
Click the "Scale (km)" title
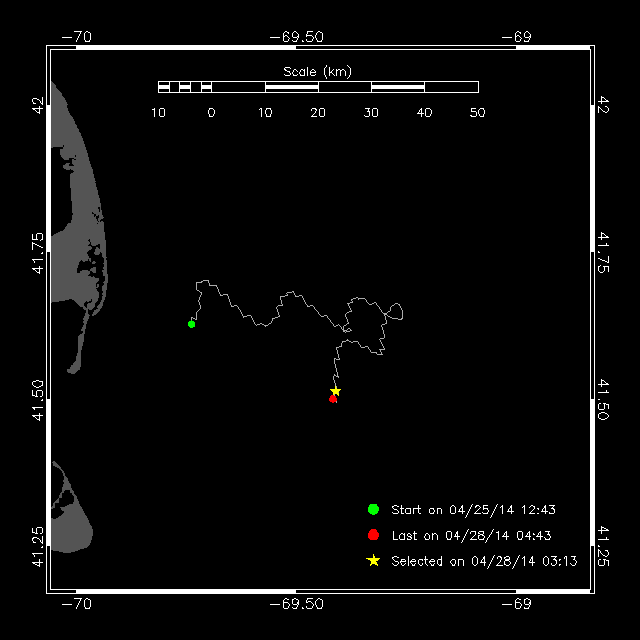point(317,71)
